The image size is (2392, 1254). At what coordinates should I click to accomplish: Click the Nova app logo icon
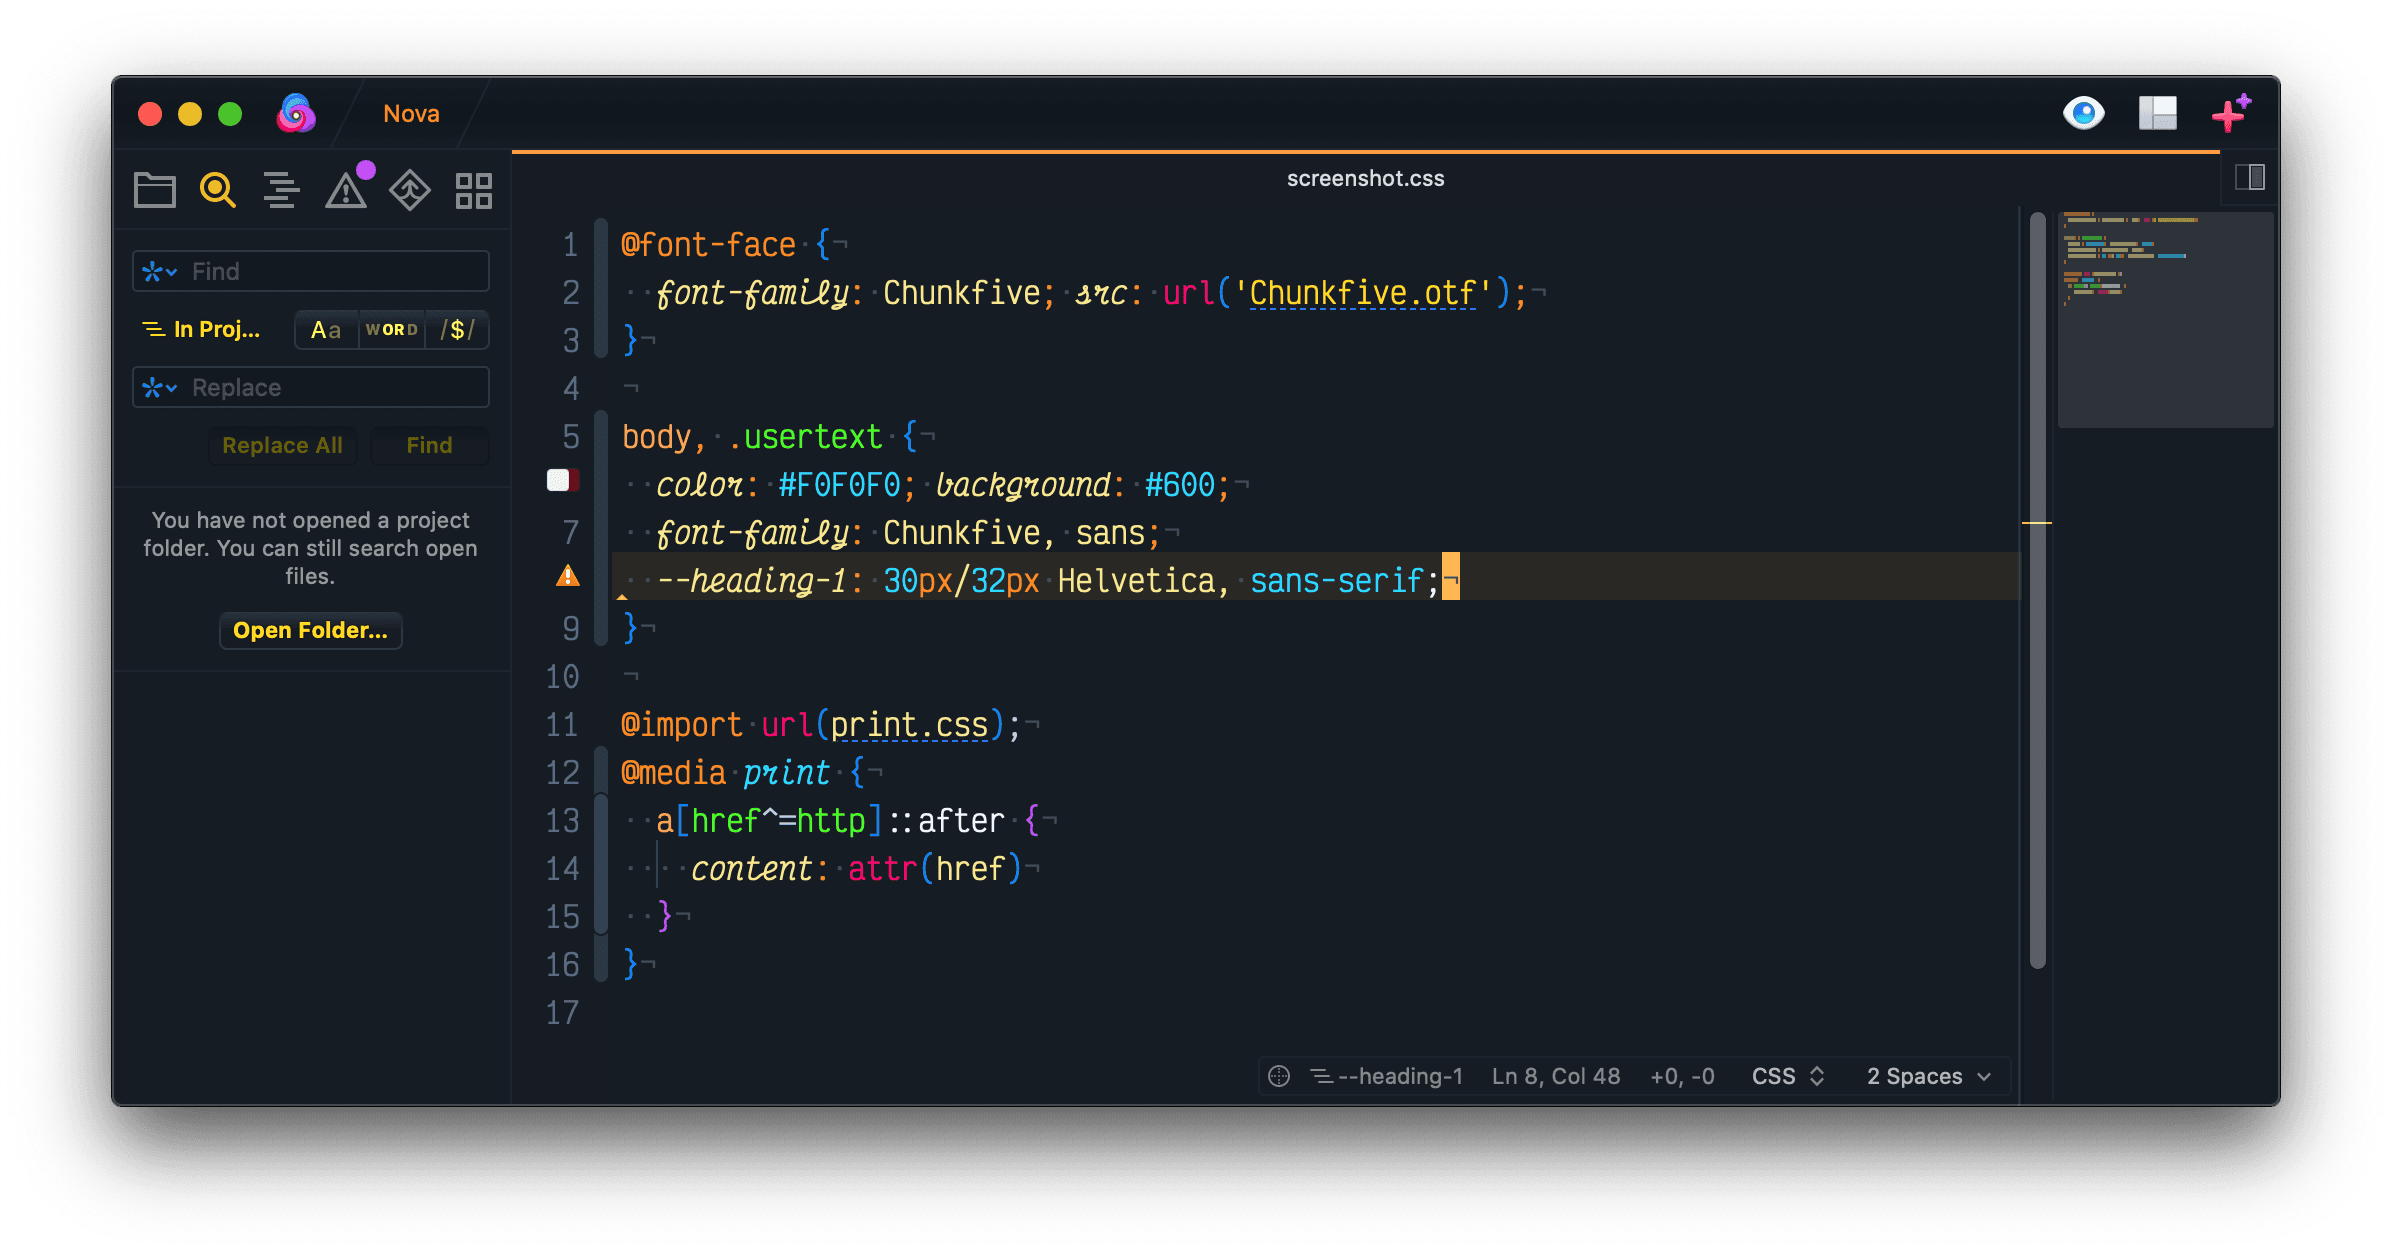pyautogui.click(x=296, y=114)
